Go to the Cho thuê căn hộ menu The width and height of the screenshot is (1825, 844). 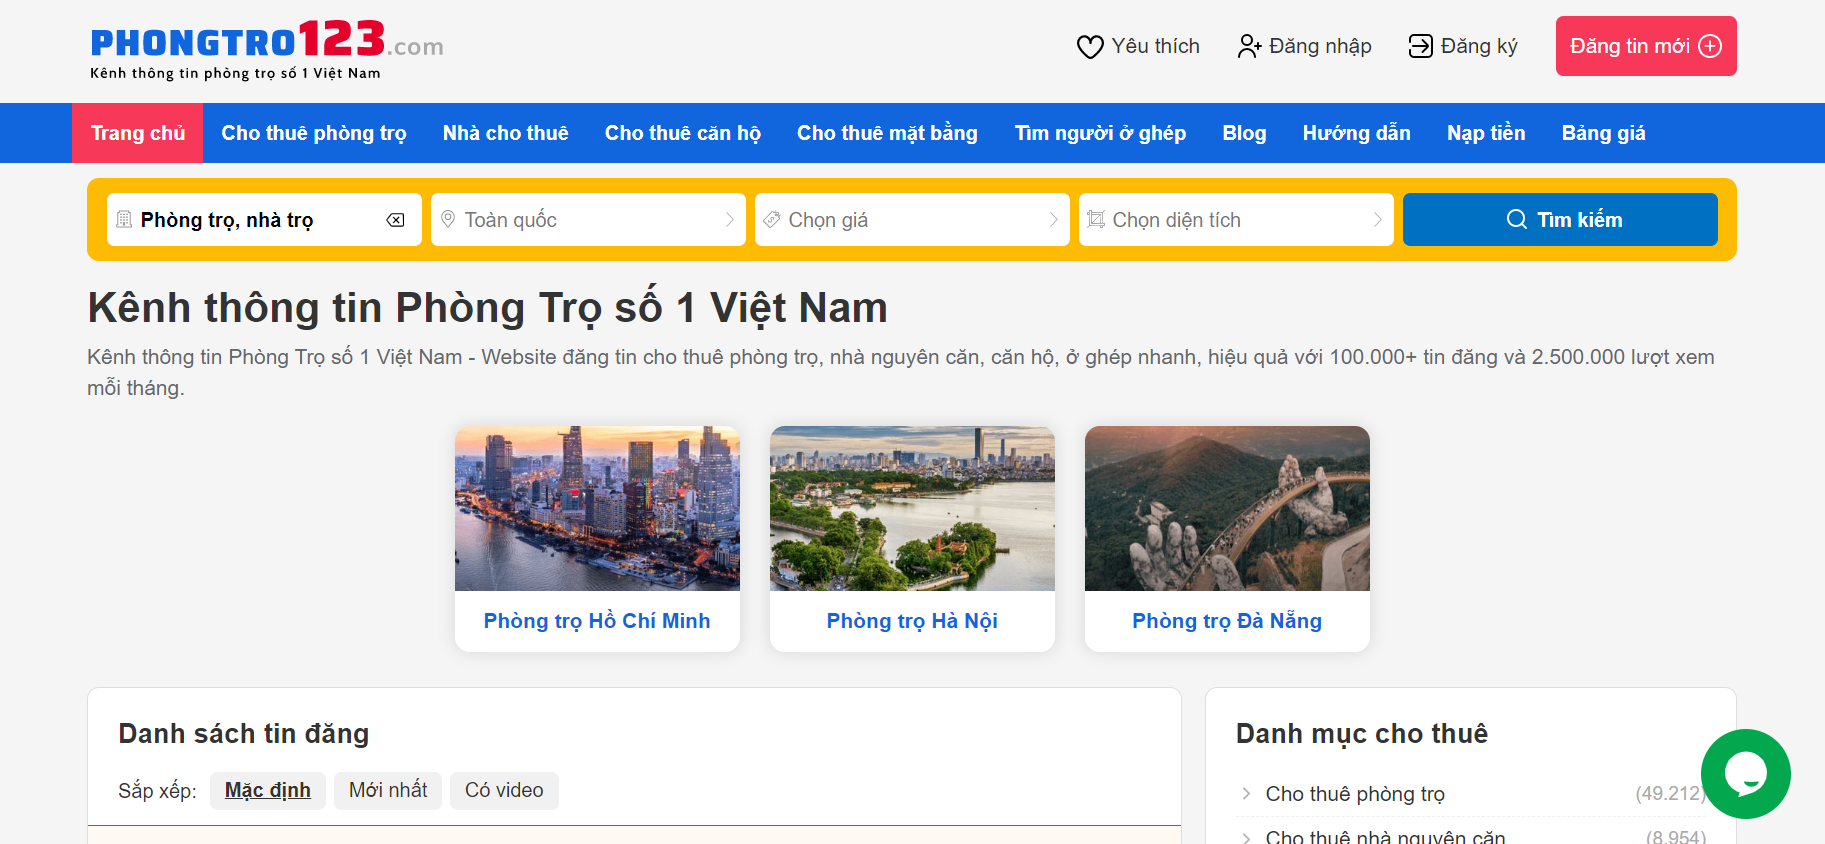coord(682,133)
